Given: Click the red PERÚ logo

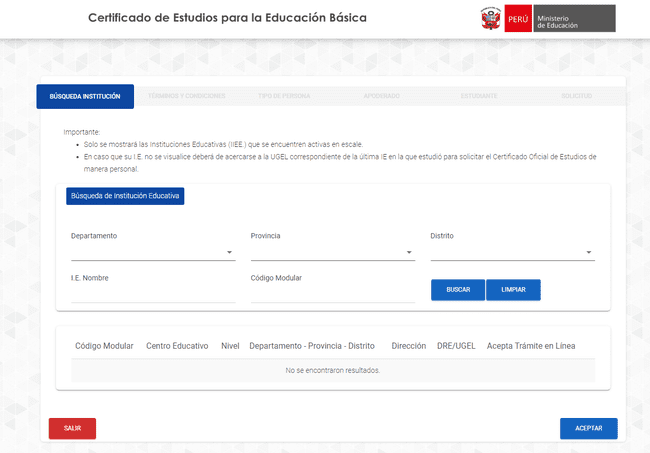Looking at the screenshot, I should [x=518, y=19].
